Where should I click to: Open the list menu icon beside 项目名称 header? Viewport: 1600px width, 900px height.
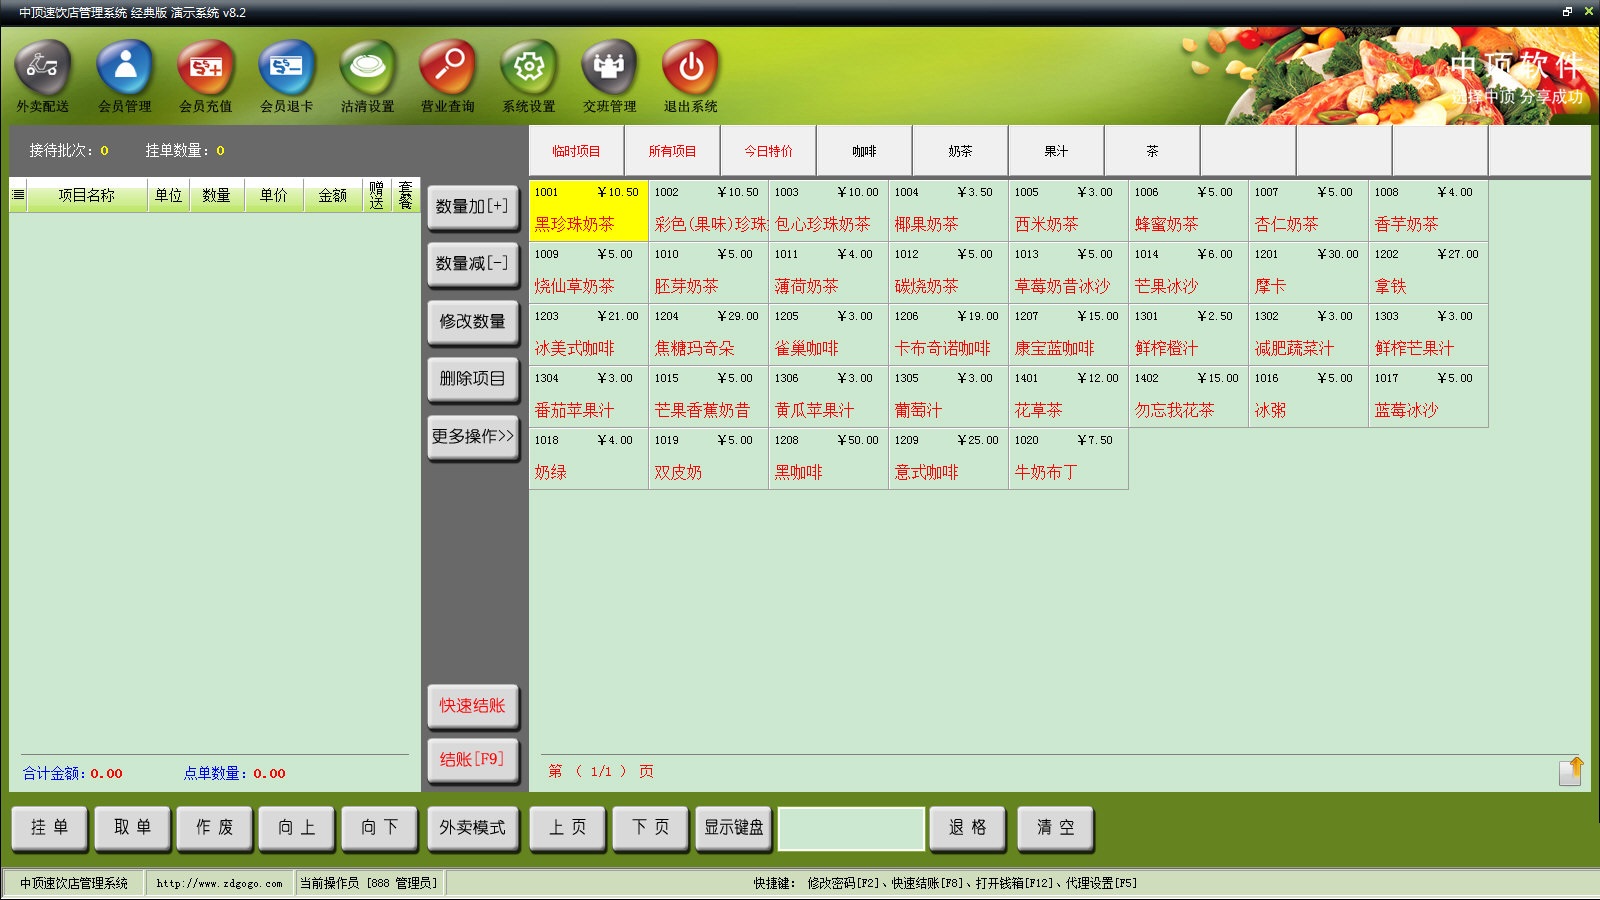coord(18,195)
